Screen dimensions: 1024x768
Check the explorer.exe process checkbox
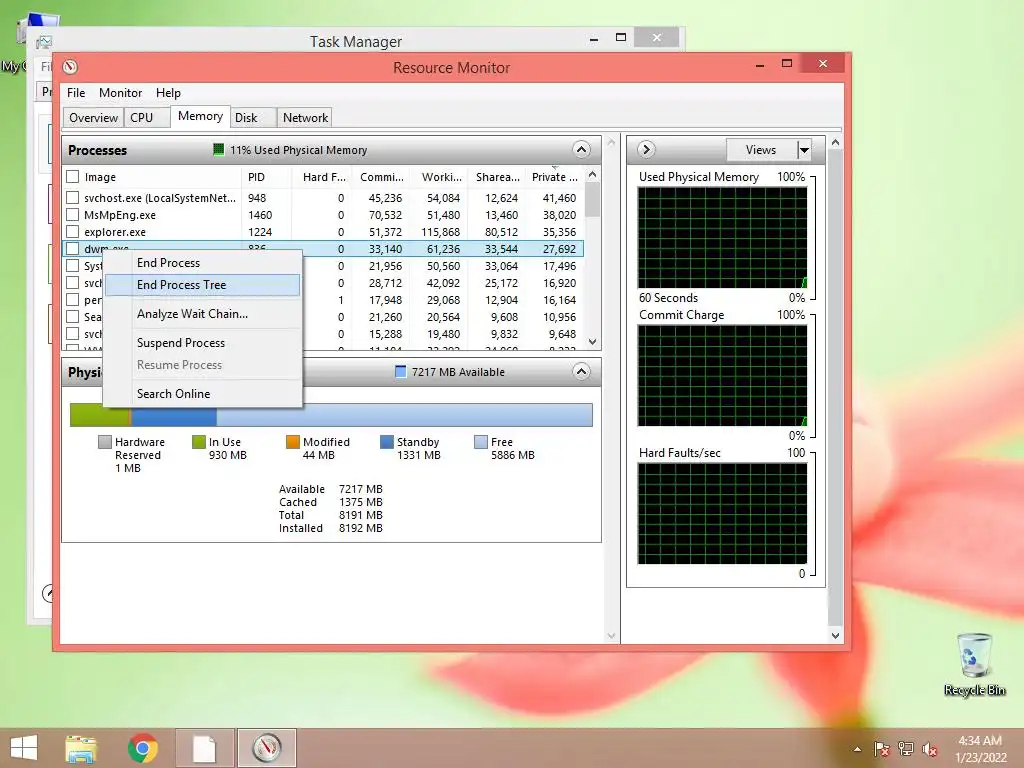tap(72, 231)
